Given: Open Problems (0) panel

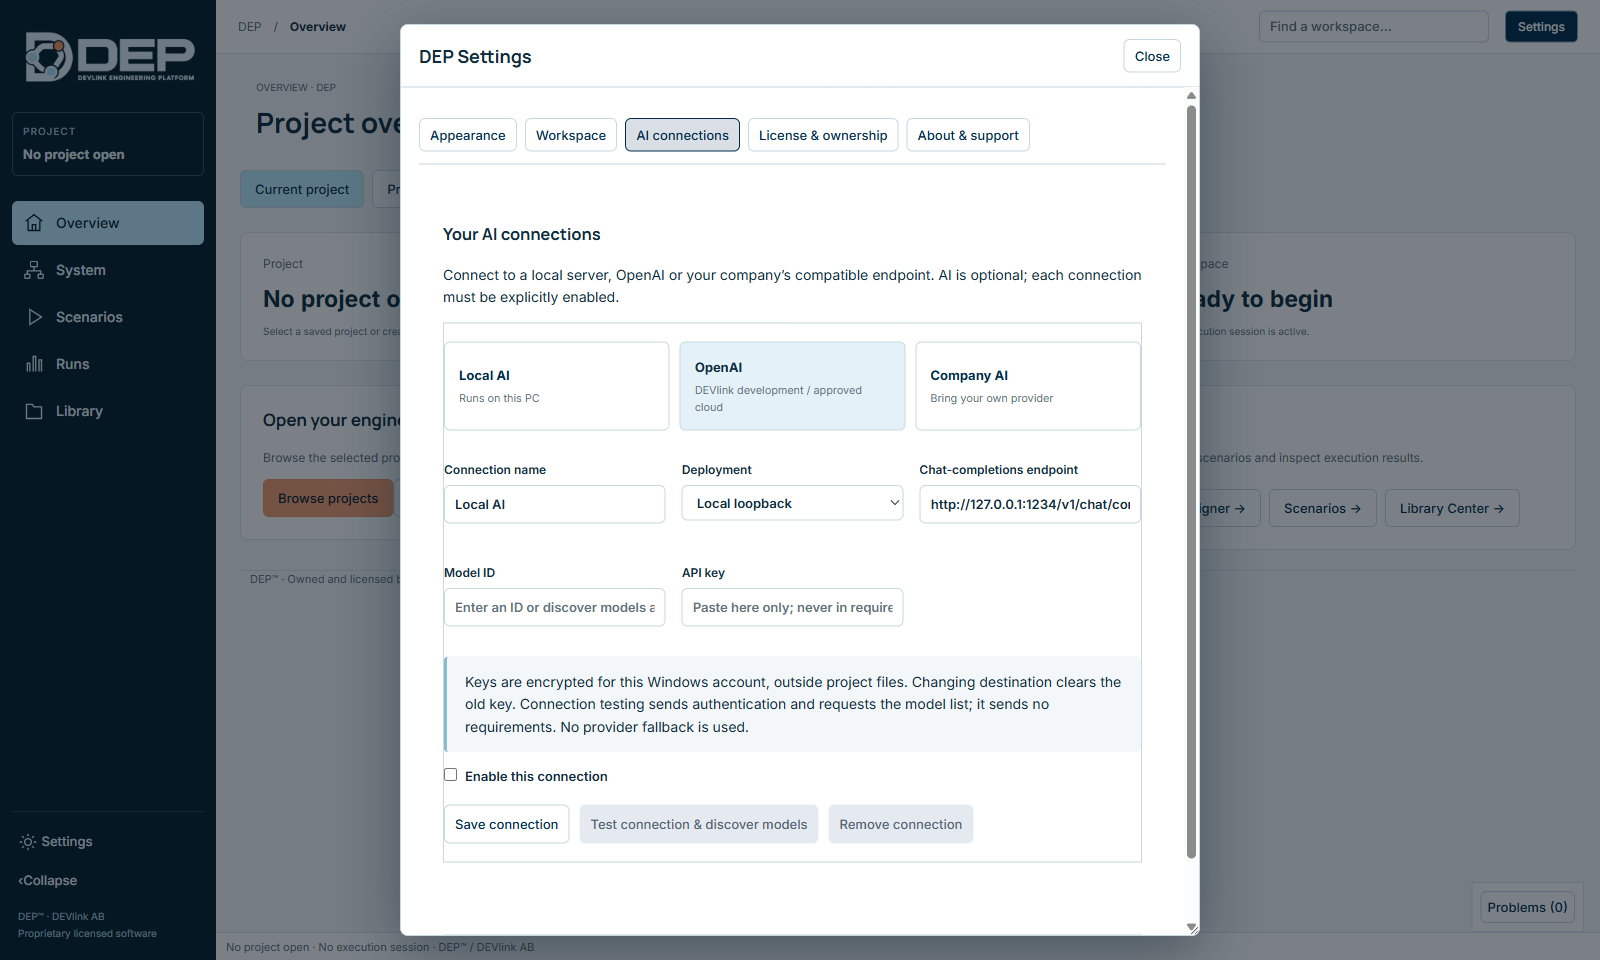Looking at the screenshot, I should (x=1527, y=907).
